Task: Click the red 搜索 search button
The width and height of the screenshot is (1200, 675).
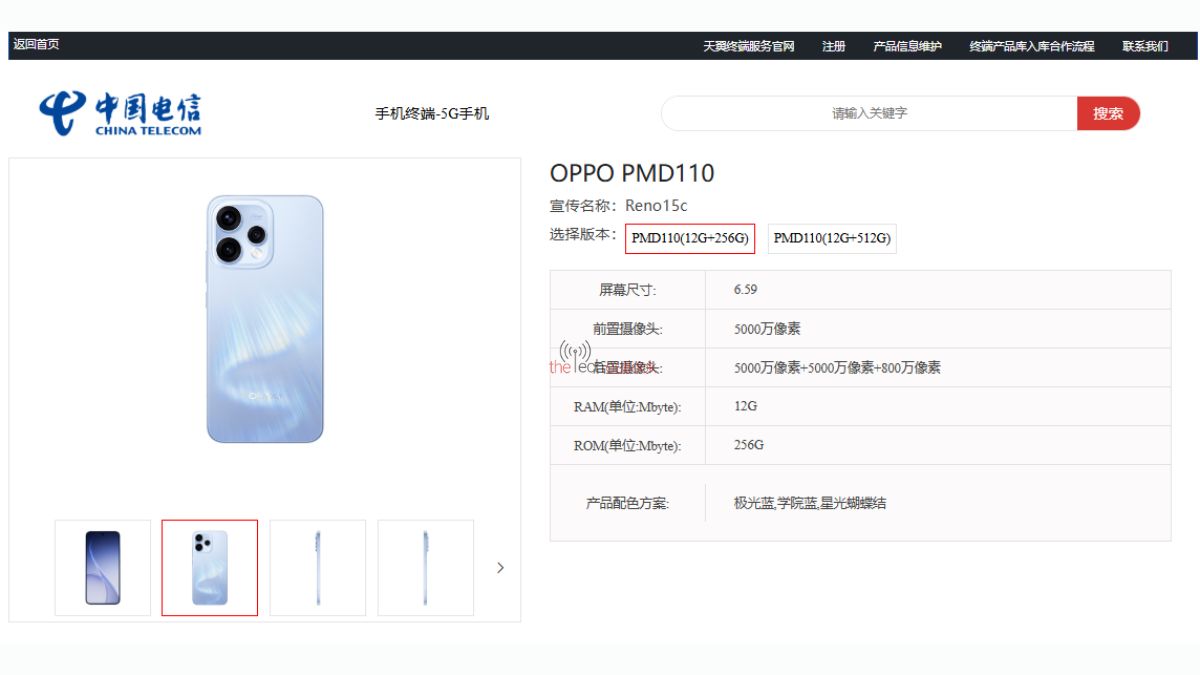Action: pyautogui.click(x=1108, y=114)
